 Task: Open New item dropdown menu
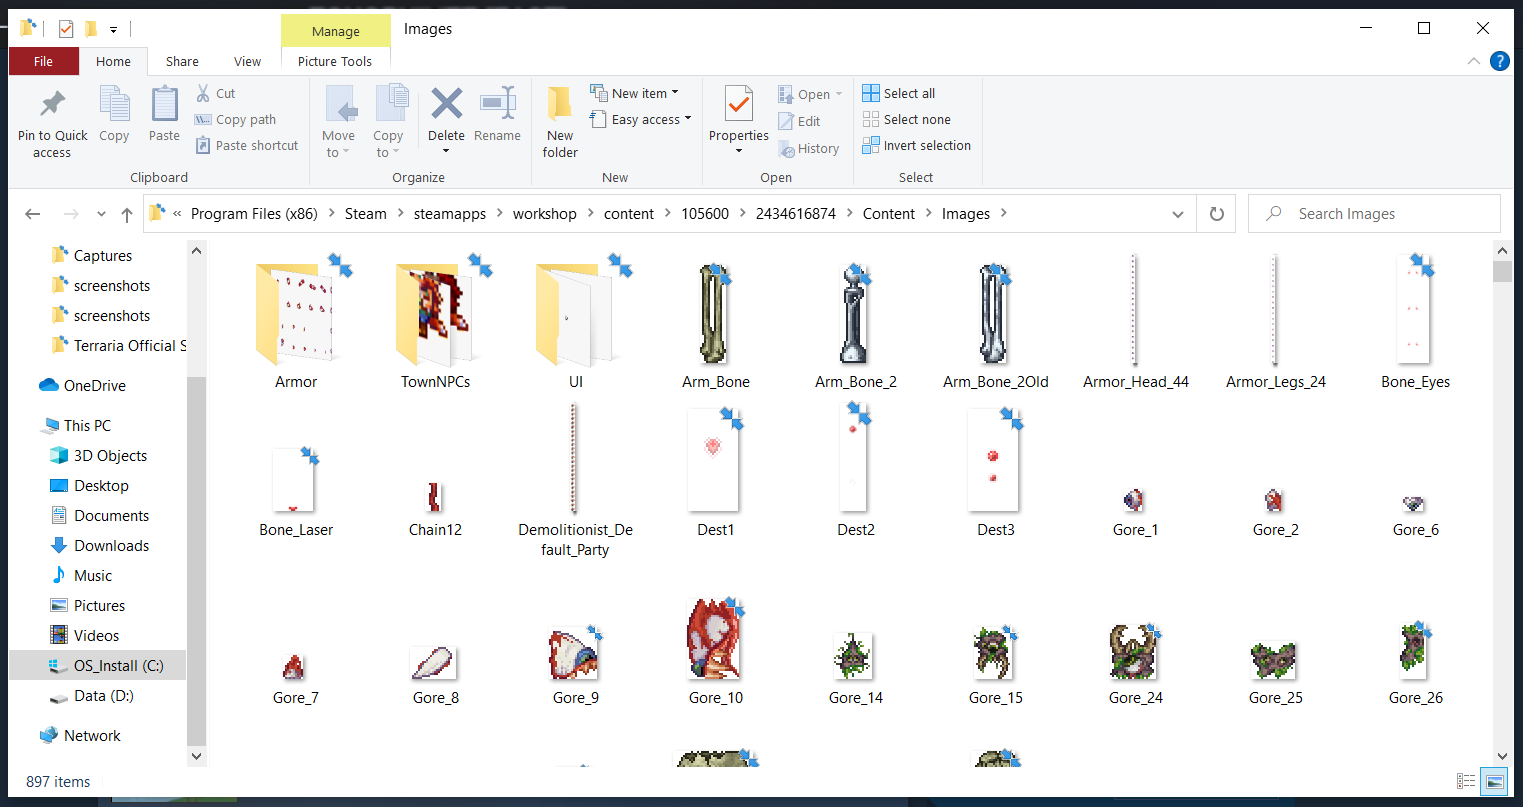pos(634,93)
